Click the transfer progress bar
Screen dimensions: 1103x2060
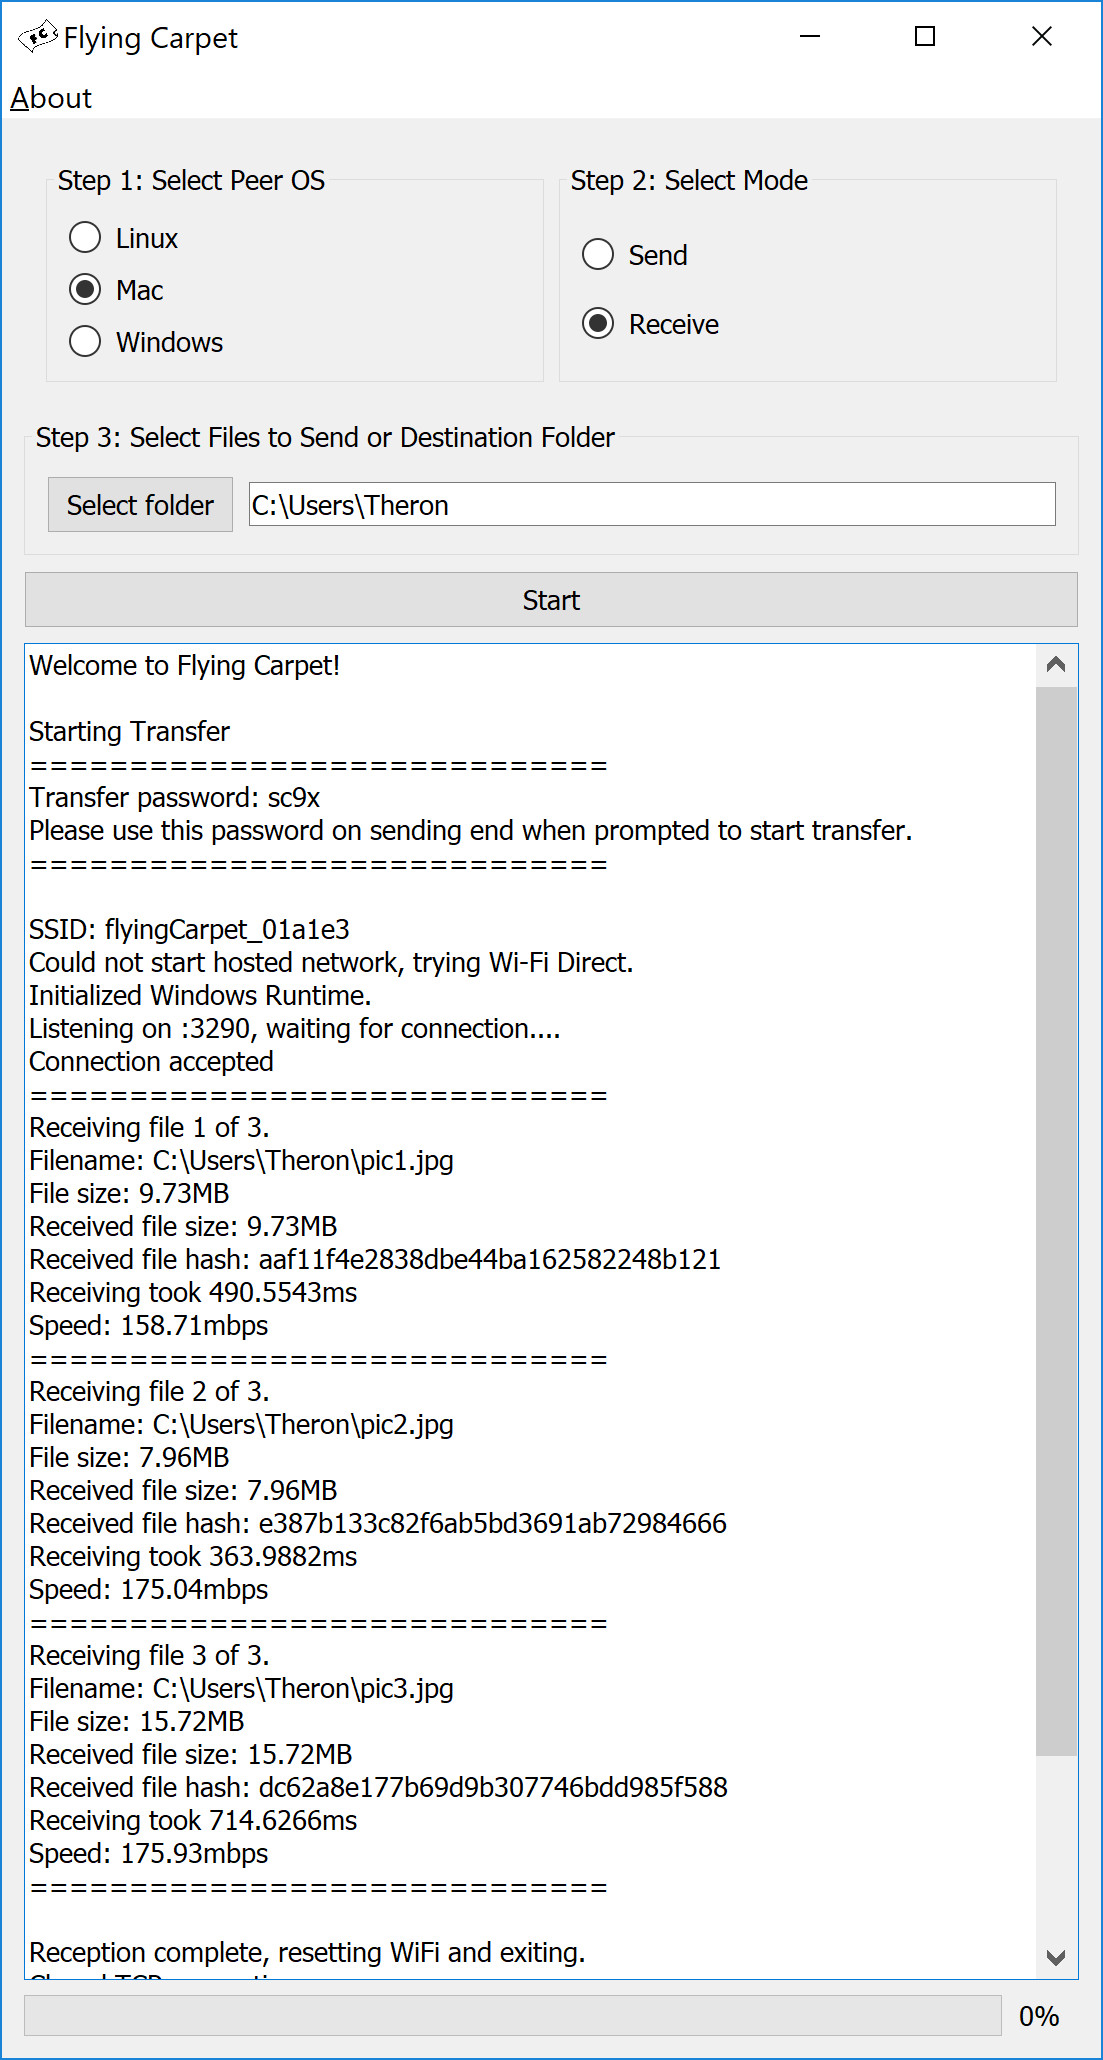(x=513, y=2015)
